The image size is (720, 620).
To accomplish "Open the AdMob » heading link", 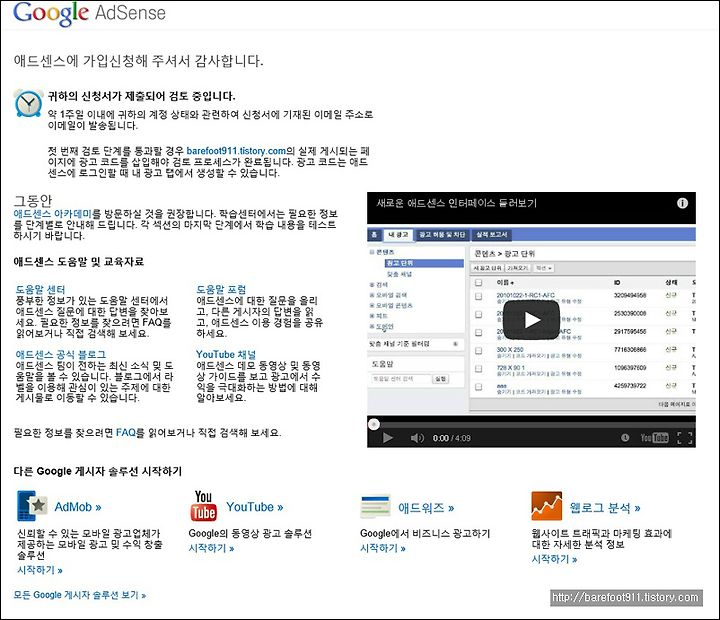I will (x=78, y=507).
